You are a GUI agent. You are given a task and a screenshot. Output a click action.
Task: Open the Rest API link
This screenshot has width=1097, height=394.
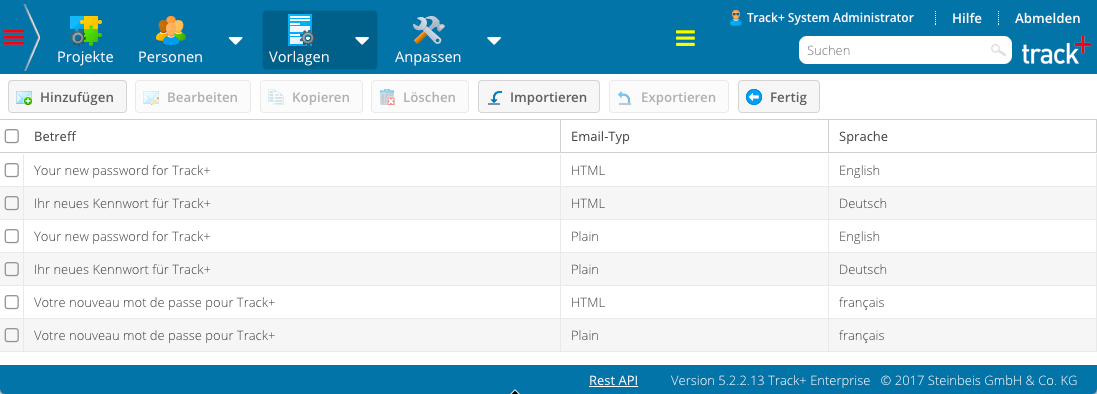tap(614, 381)
